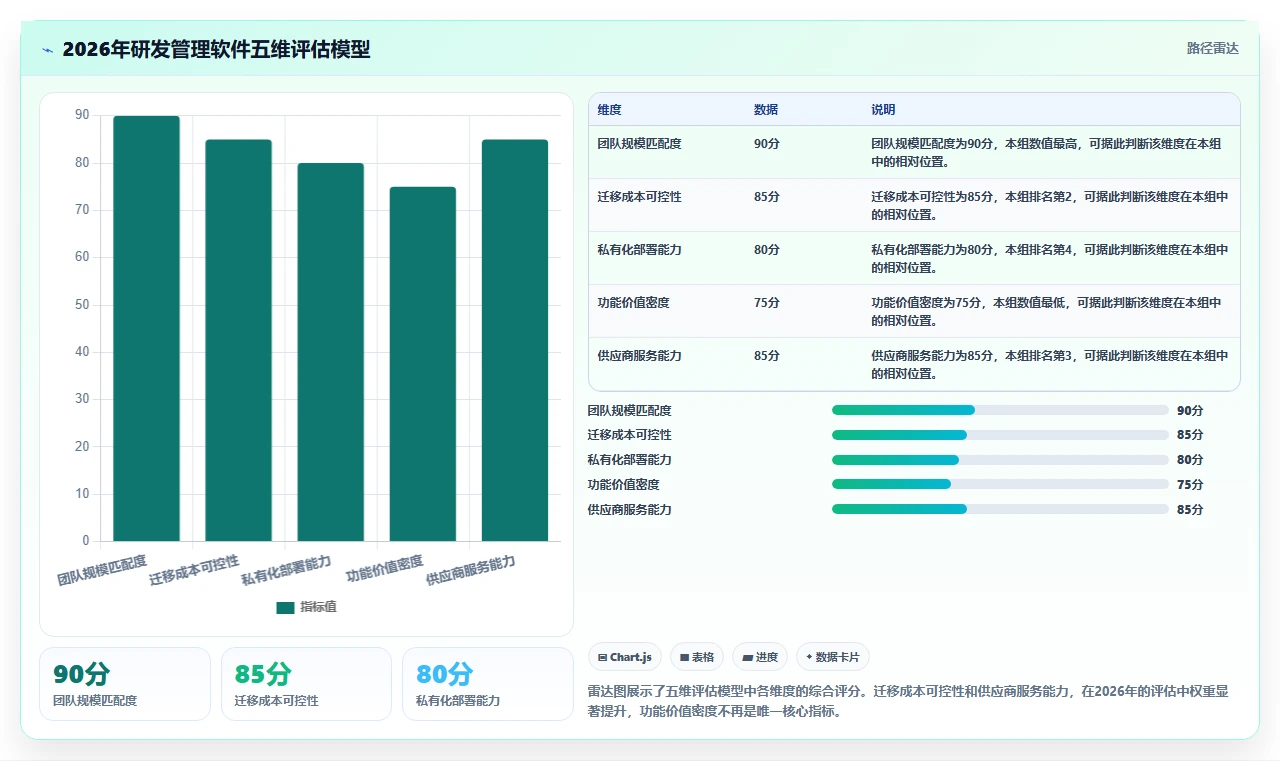The width and height of the screenshot is (1280, 761).
Task: Click 私有化部署能力 in the table's dimension column
Action: pos(640,250)
